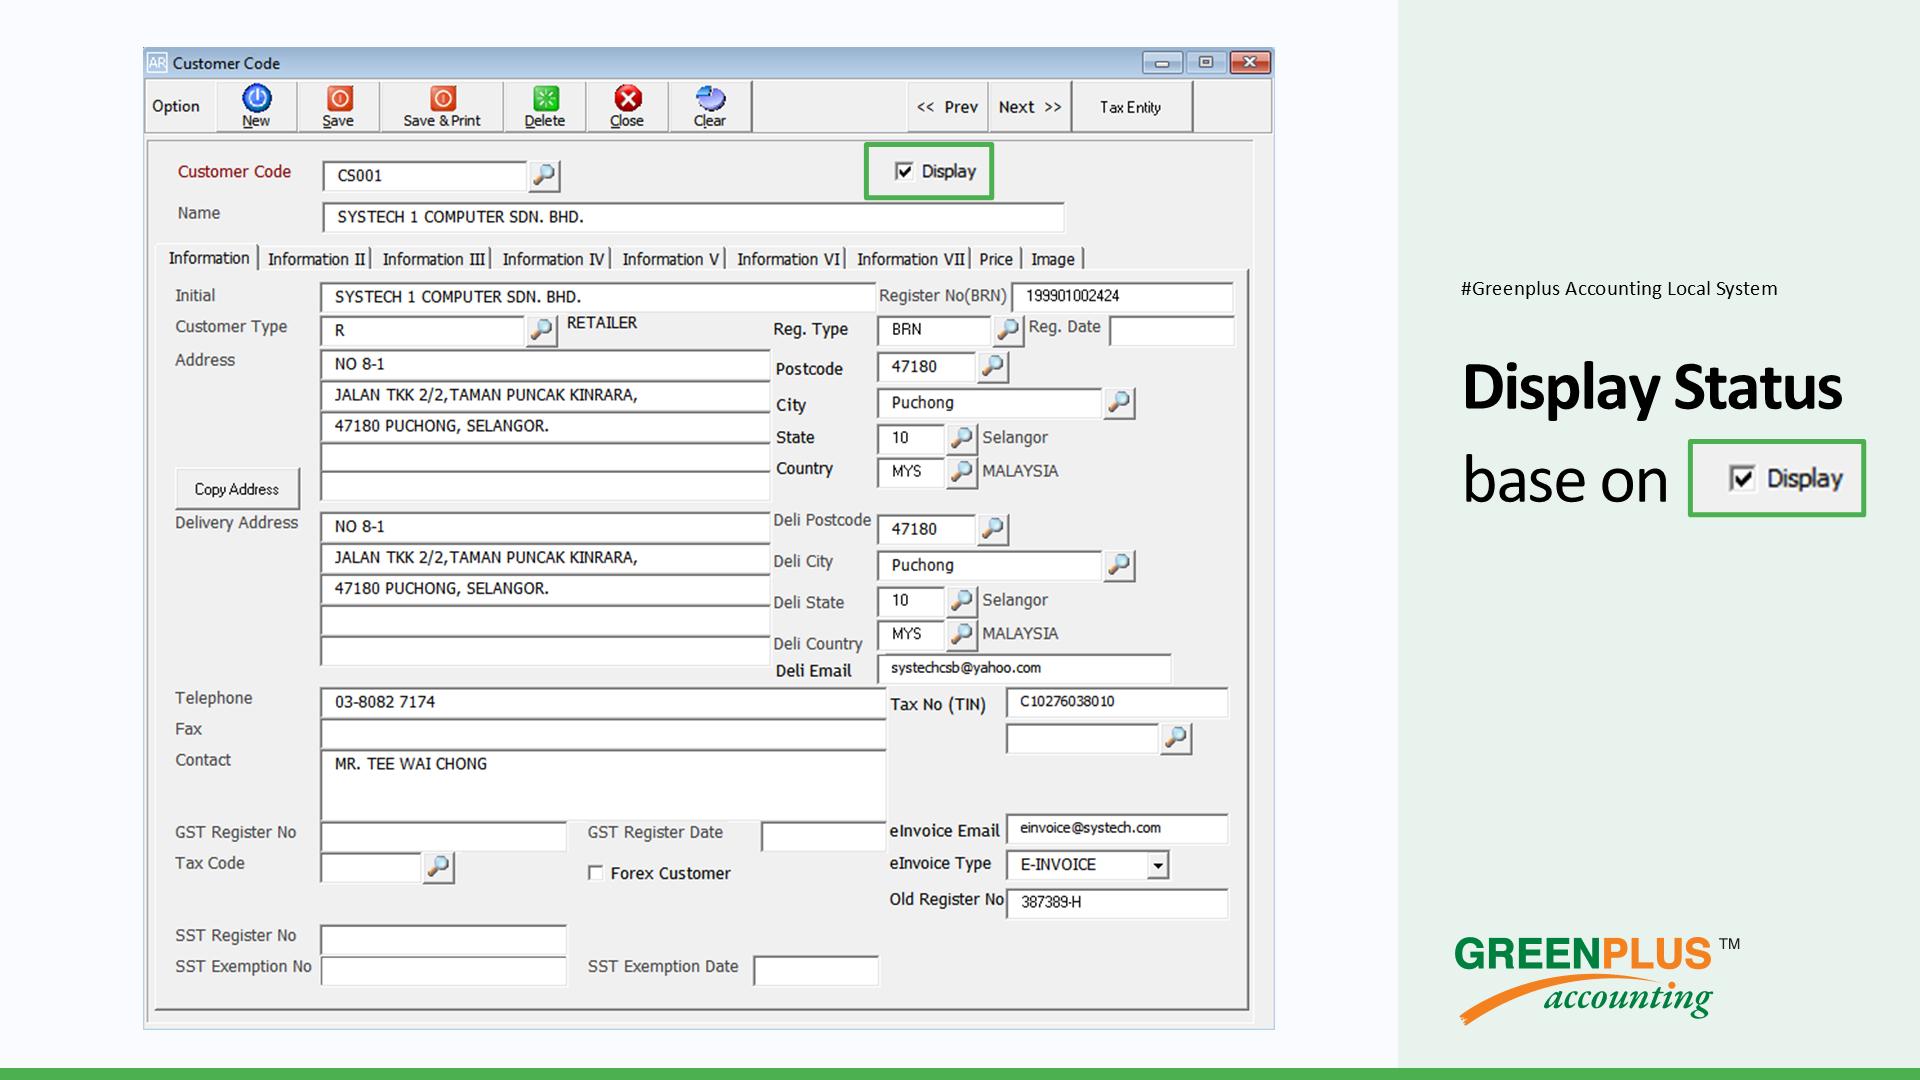
Task: Switch to the Information tab
Action: coord(209,258)
